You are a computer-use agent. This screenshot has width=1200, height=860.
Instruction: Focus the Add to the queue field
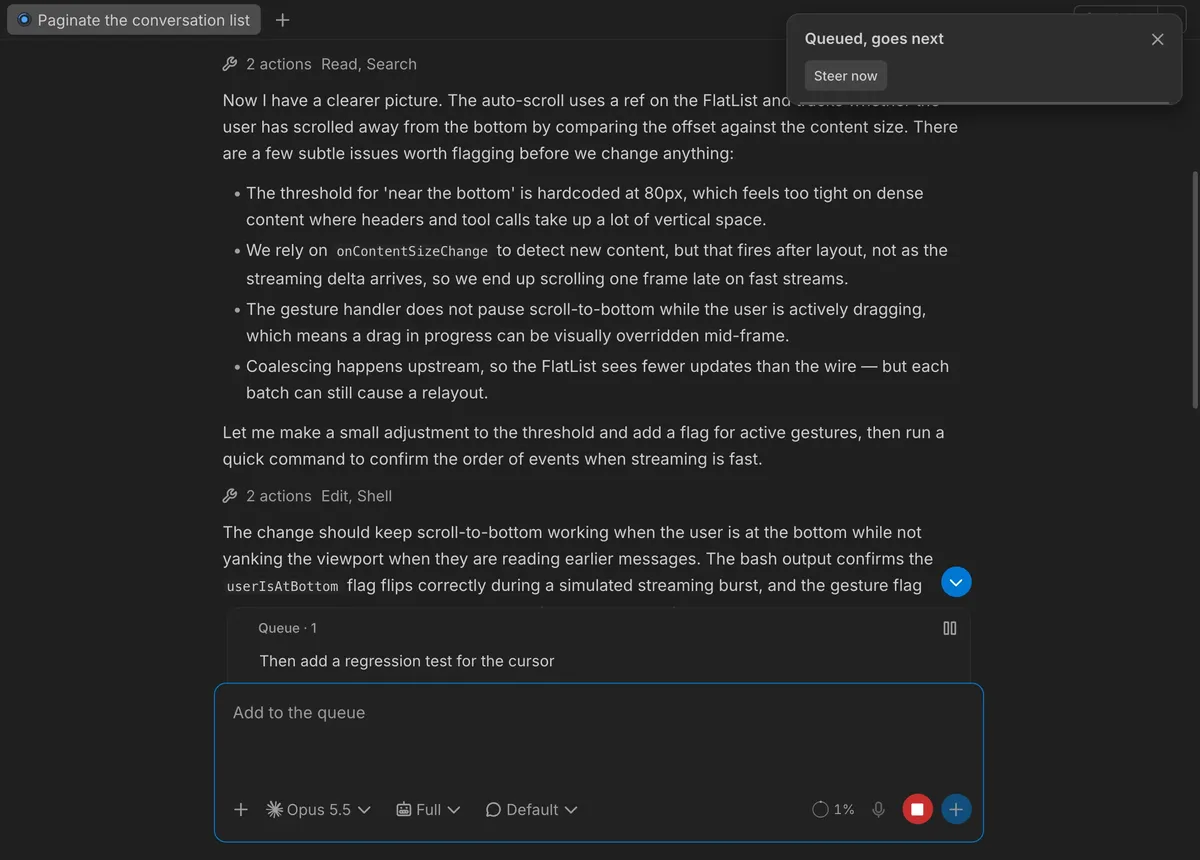click(x=598, y=738)
